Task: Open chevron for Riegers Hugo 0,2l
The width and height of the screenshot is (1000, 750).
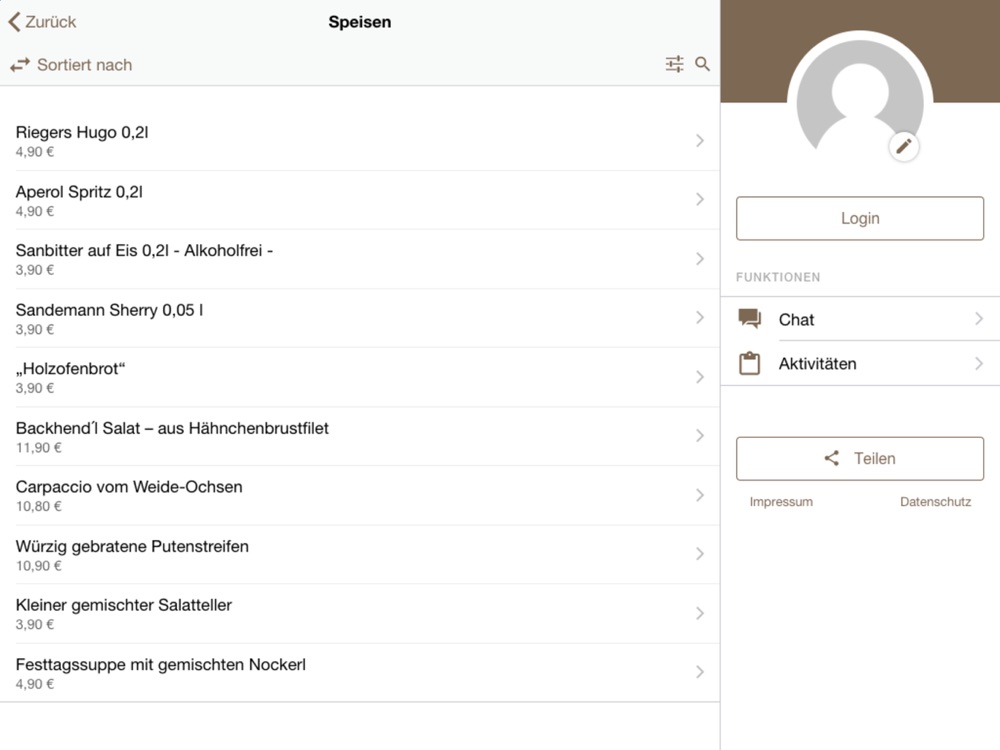Action: point(700,140)
